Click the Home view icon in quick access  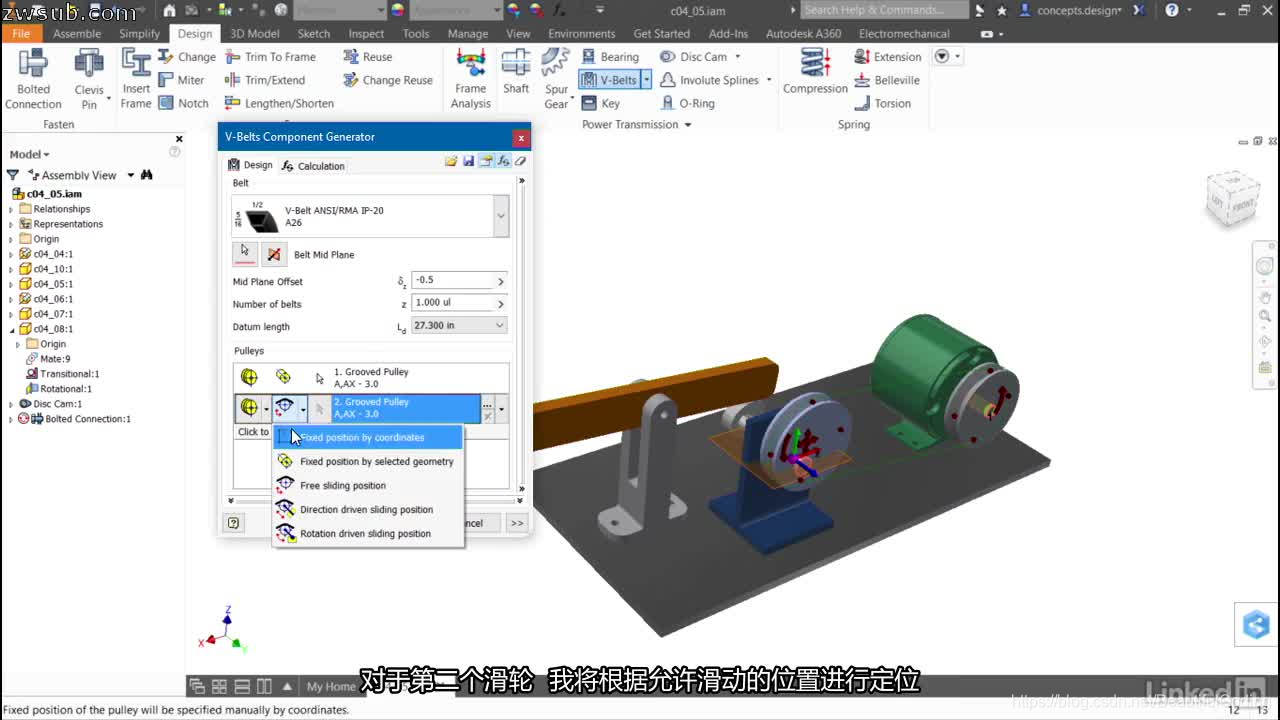[170, 10]
